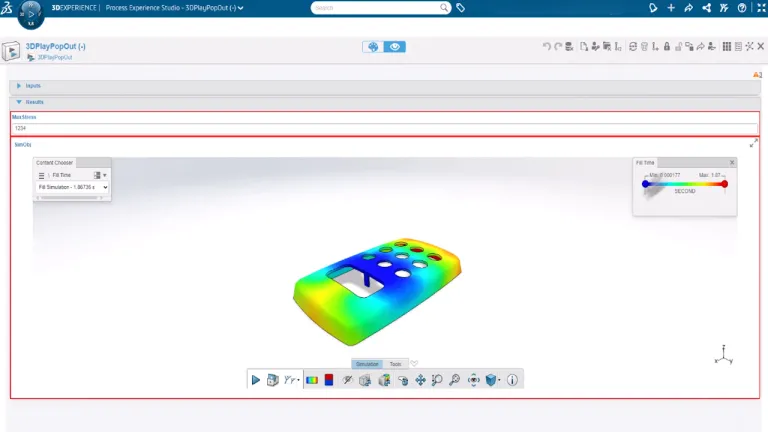Toggle the design mode button

373,47
